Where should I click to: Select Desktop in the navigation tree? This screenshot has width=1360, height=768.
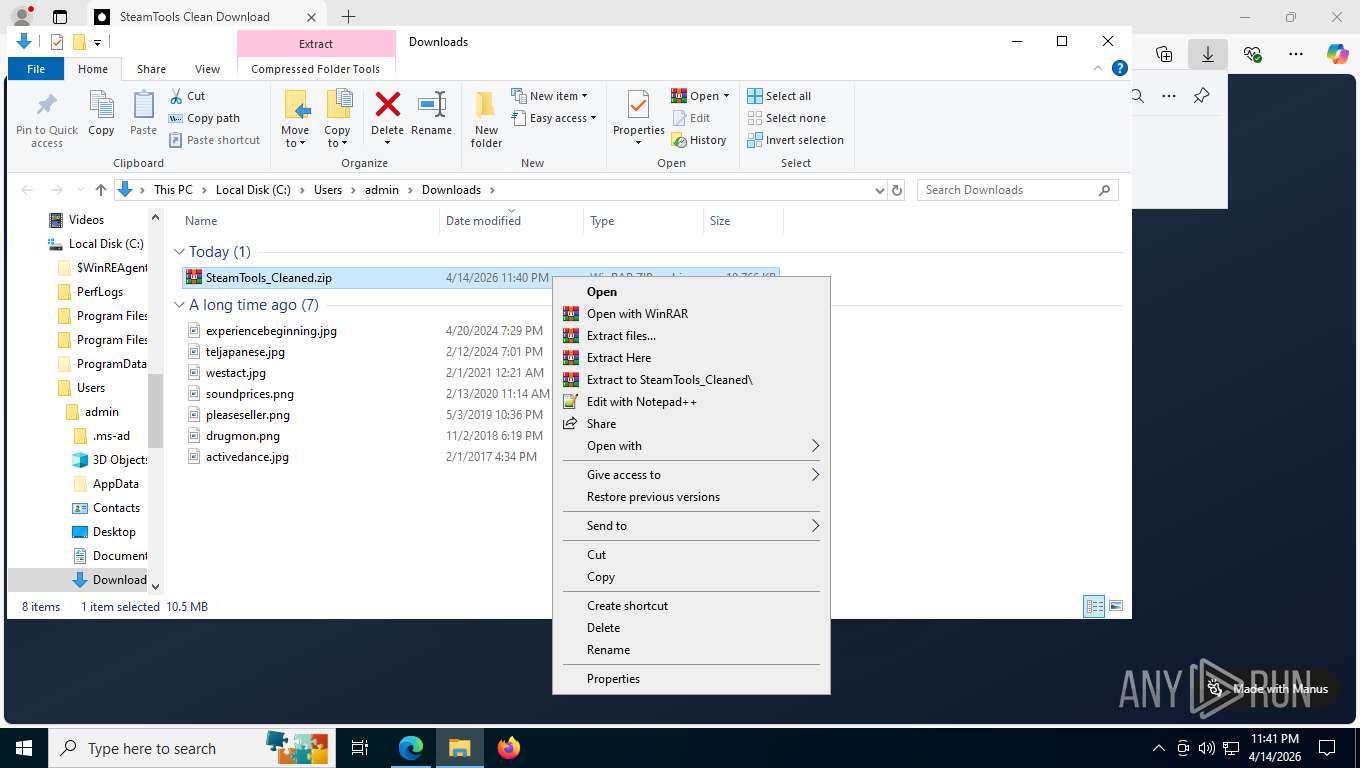114,532
